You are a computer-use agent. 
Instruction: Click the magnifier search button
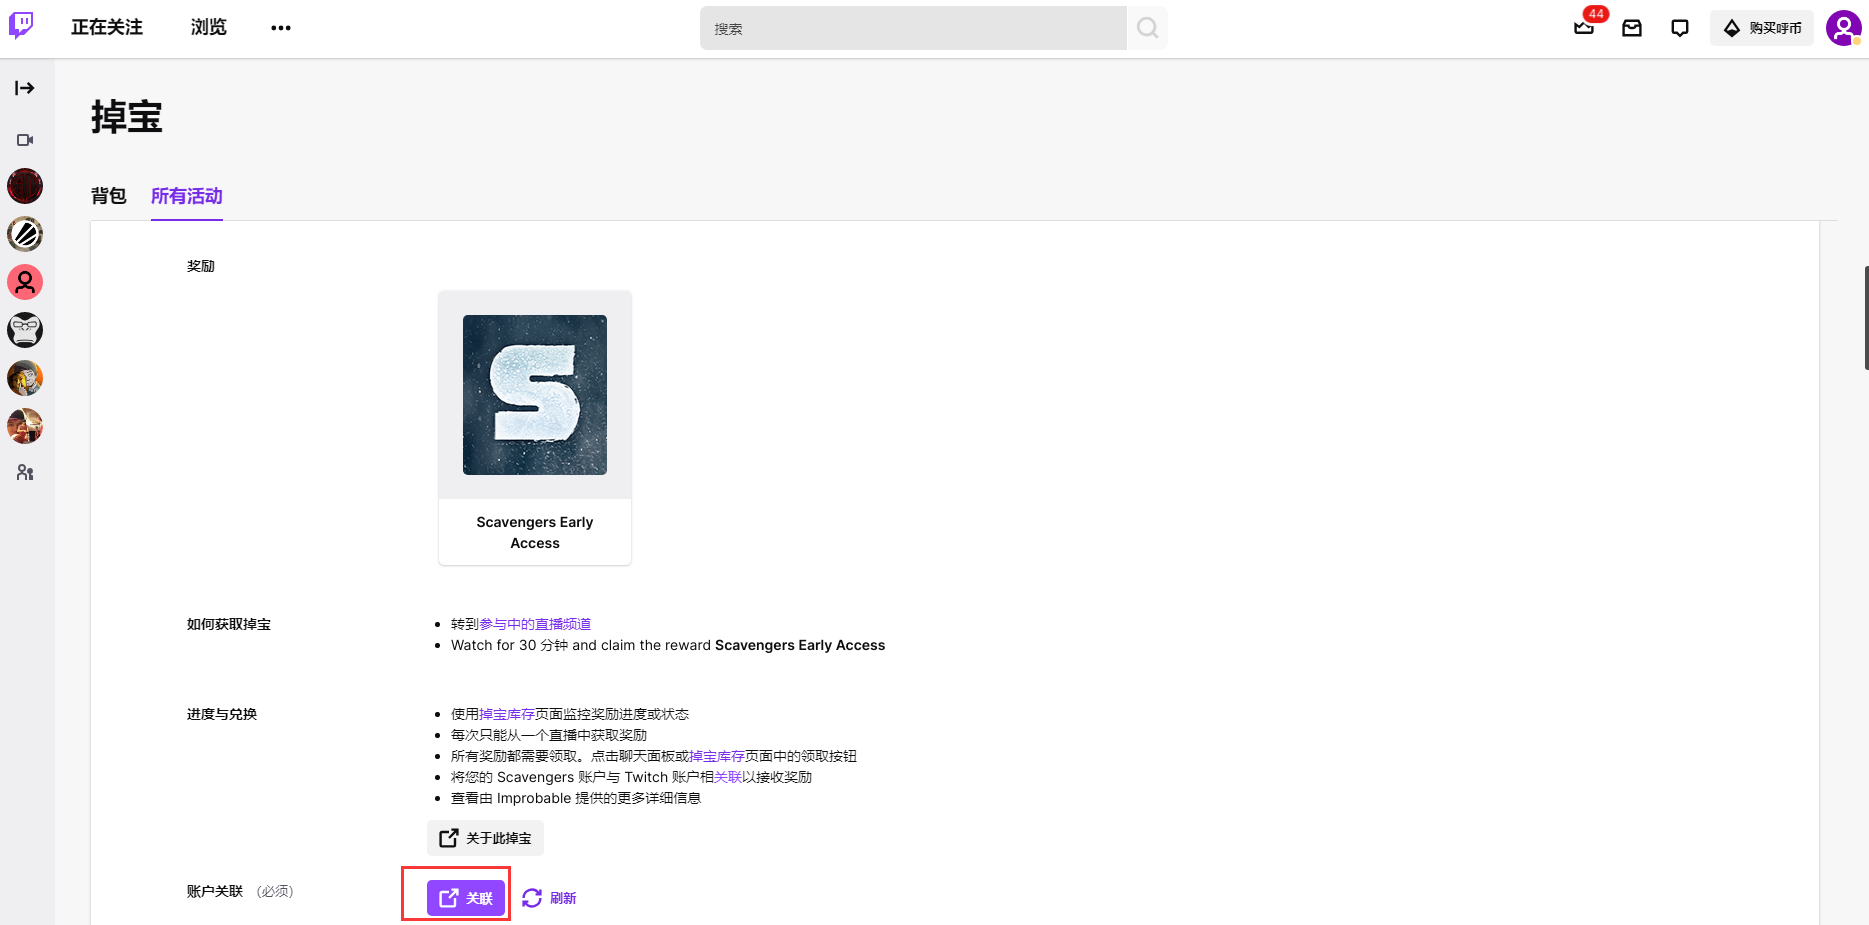coord(1147,28)
